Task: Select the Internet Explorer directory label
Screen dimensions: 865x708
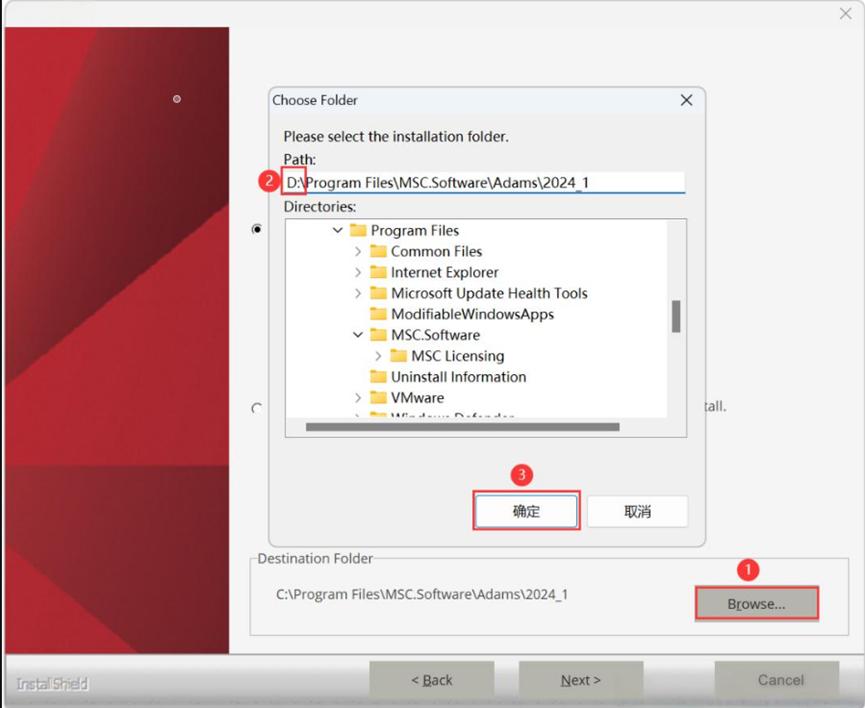Action: (x=445, y=273)
